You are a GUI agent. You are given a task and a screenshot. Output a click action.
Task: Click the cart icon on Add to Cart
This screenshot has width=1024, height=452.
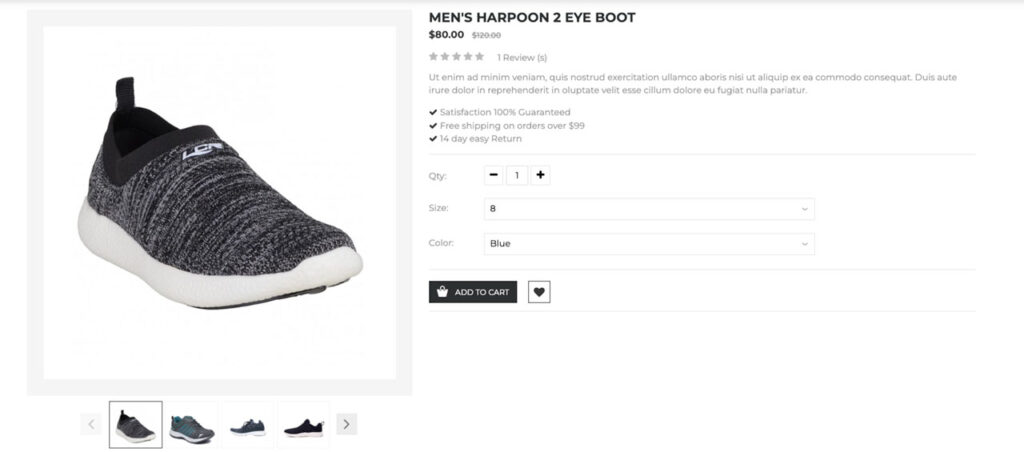click(x=443, y=292)
